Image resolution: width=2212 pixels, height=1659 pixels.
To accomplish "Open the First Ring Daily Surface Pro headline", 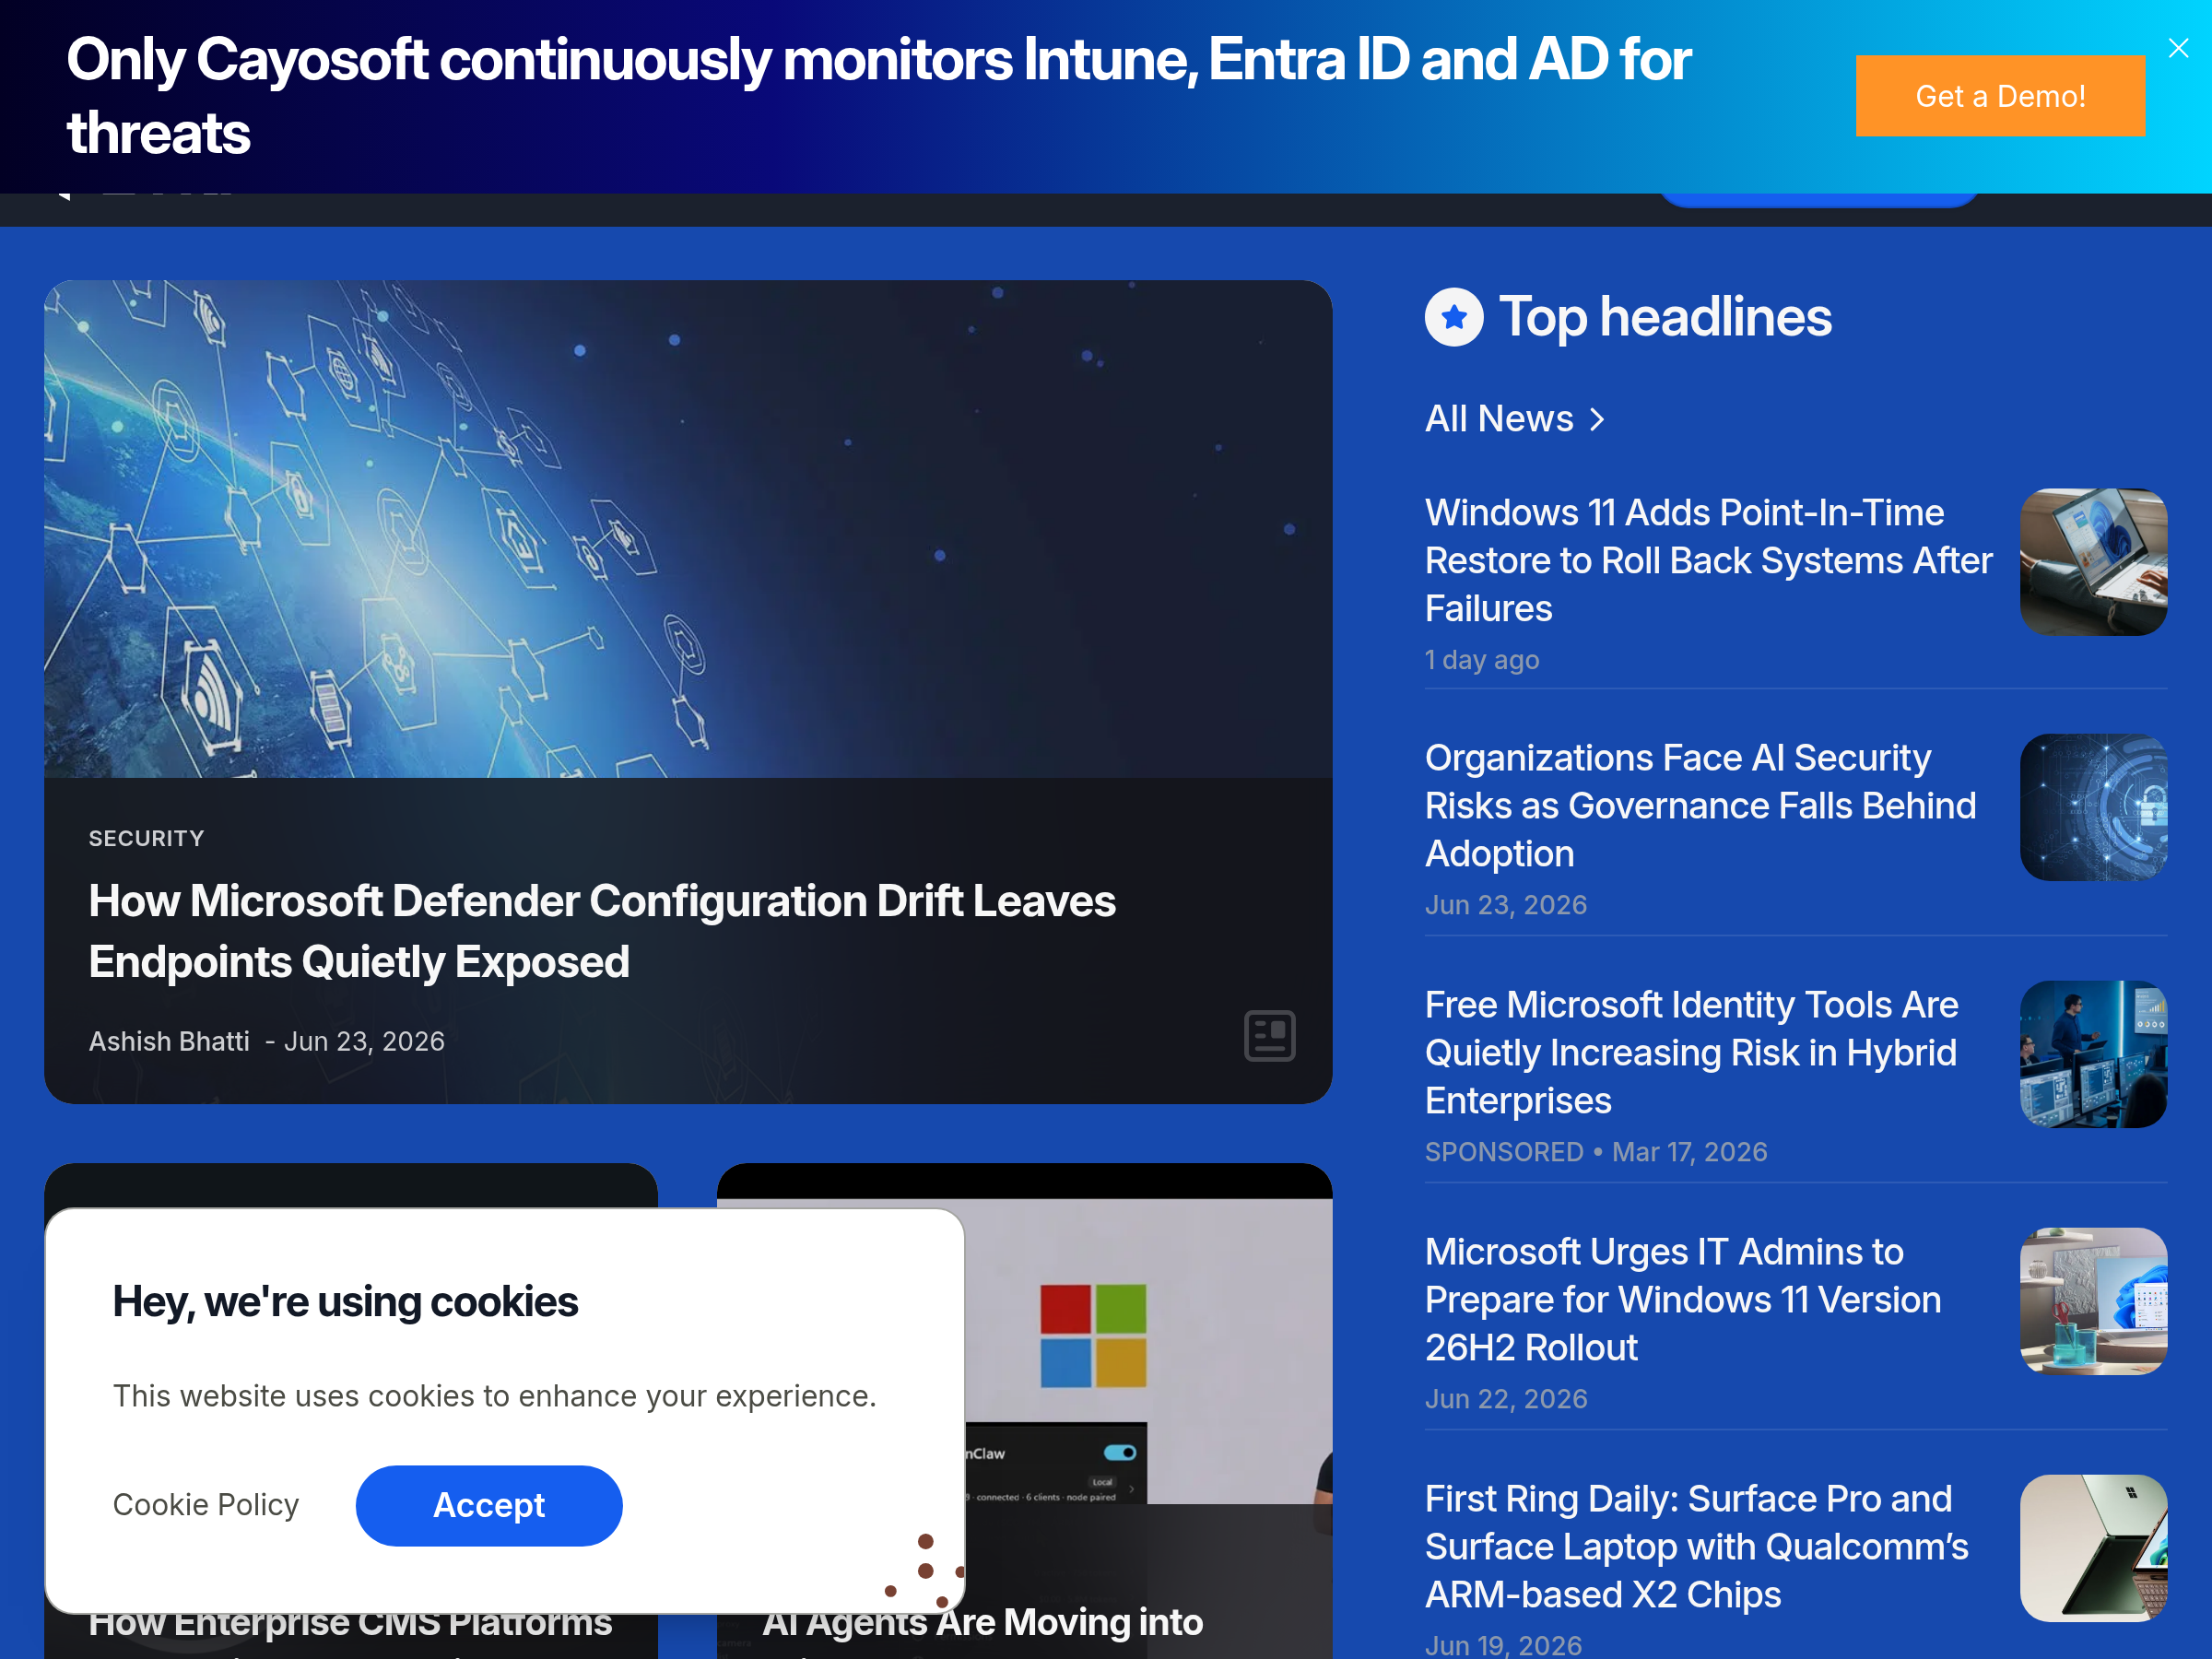I will pyautogui.click(x=1696, y=1546).
